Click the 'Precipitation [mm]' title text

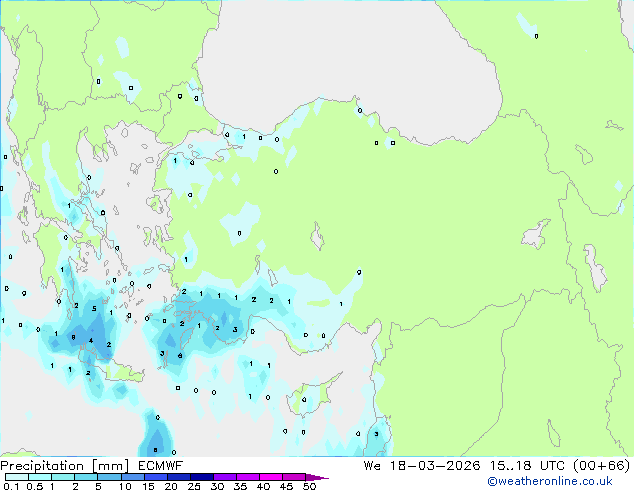65,466
